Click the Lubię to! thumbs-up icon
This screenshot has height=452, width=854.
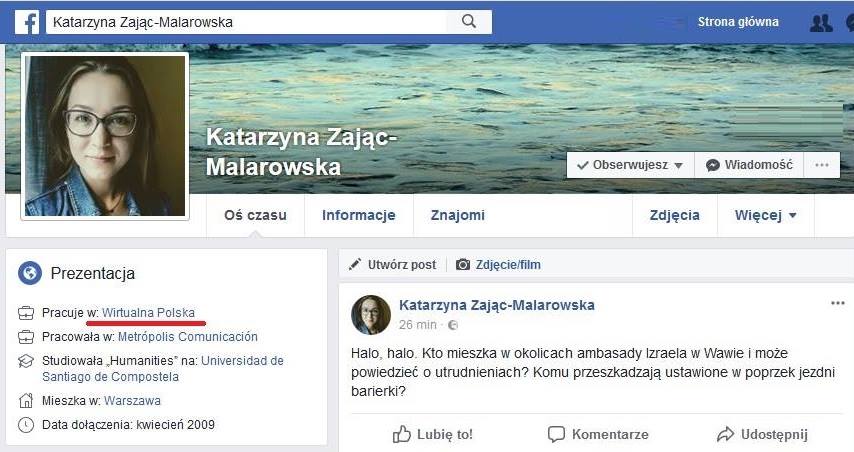[401, 434]
